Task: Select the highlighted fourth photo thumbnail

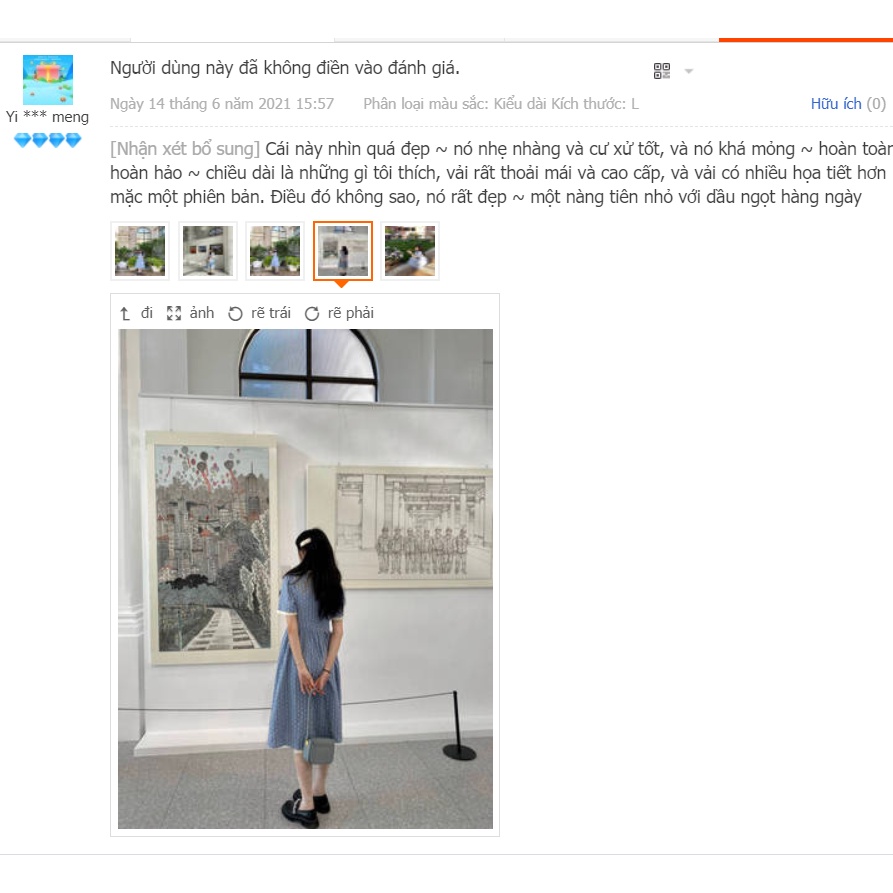Action: (343, 251)
